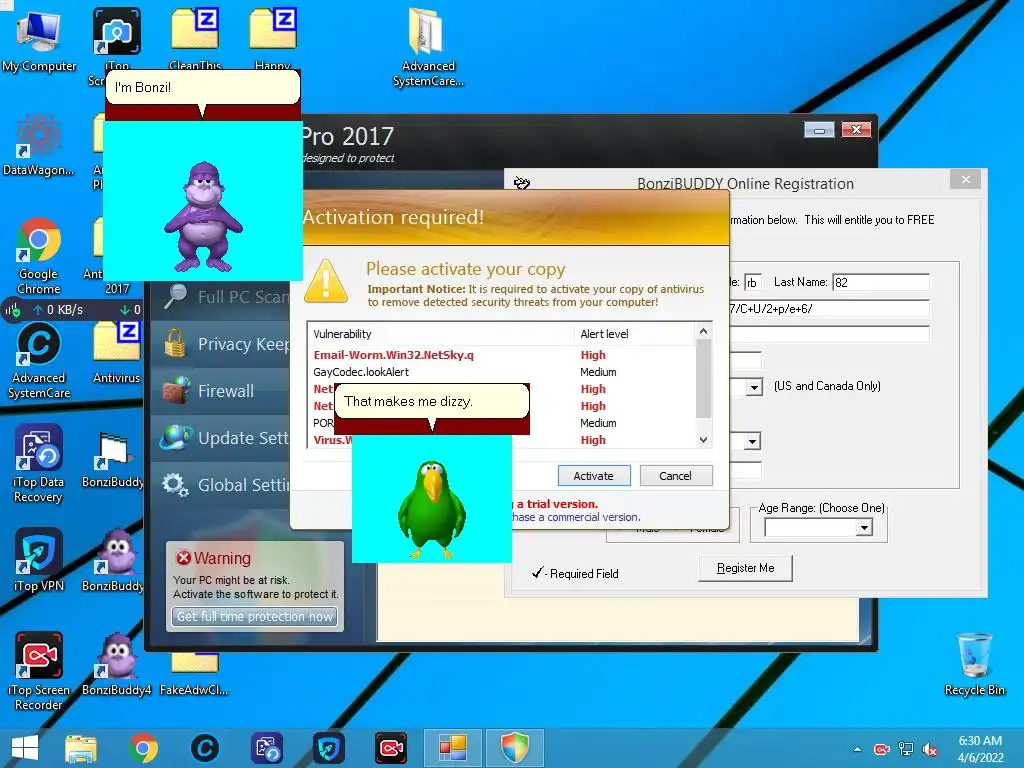Viewport: 1024px width, 768px height.
Task: Launch Chrome from the taskbar
Action: click(143, 748)
